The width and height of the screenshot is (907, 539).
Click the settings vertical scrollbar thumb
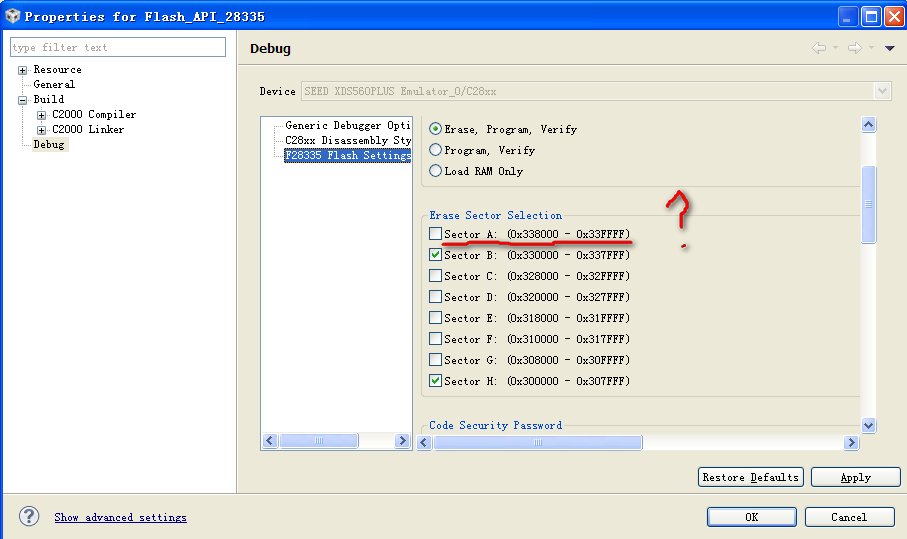click(x=868, y=204)
